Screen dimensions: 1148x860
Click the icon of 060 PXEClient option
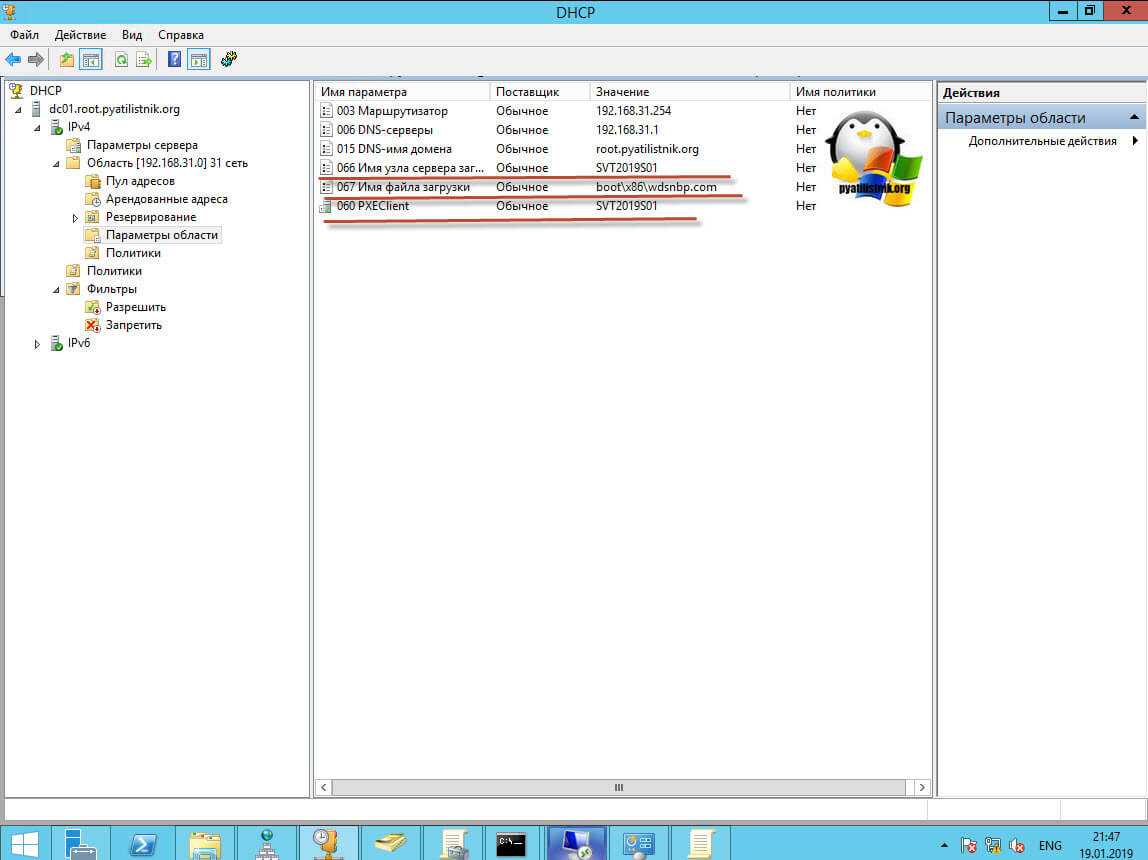tap(327, 206)
